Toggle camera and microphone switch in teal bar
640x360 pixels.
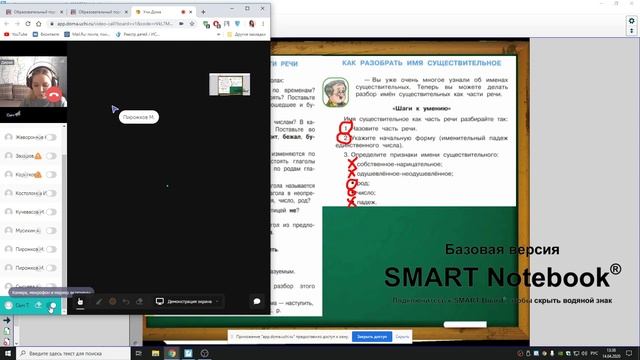click(x=52, y=306)
